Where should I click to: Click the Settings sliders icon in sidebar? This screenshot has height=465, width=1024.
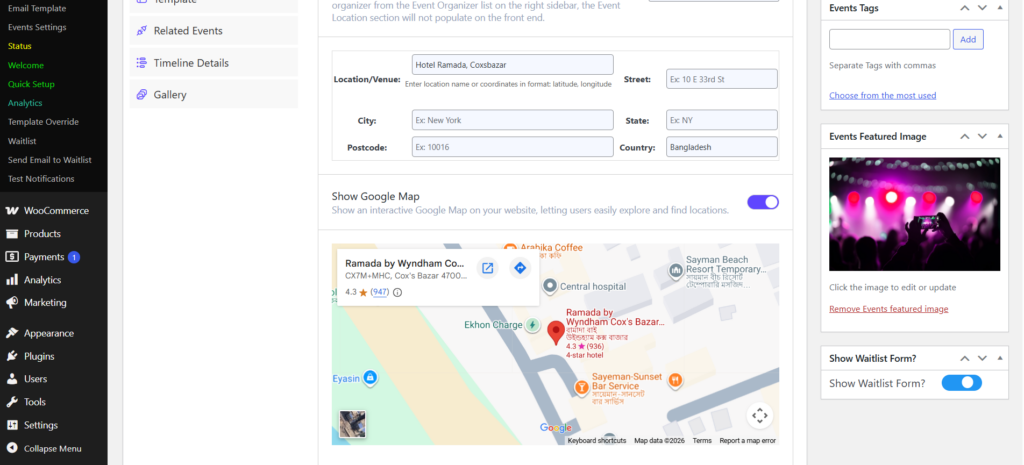pos(12,425)
